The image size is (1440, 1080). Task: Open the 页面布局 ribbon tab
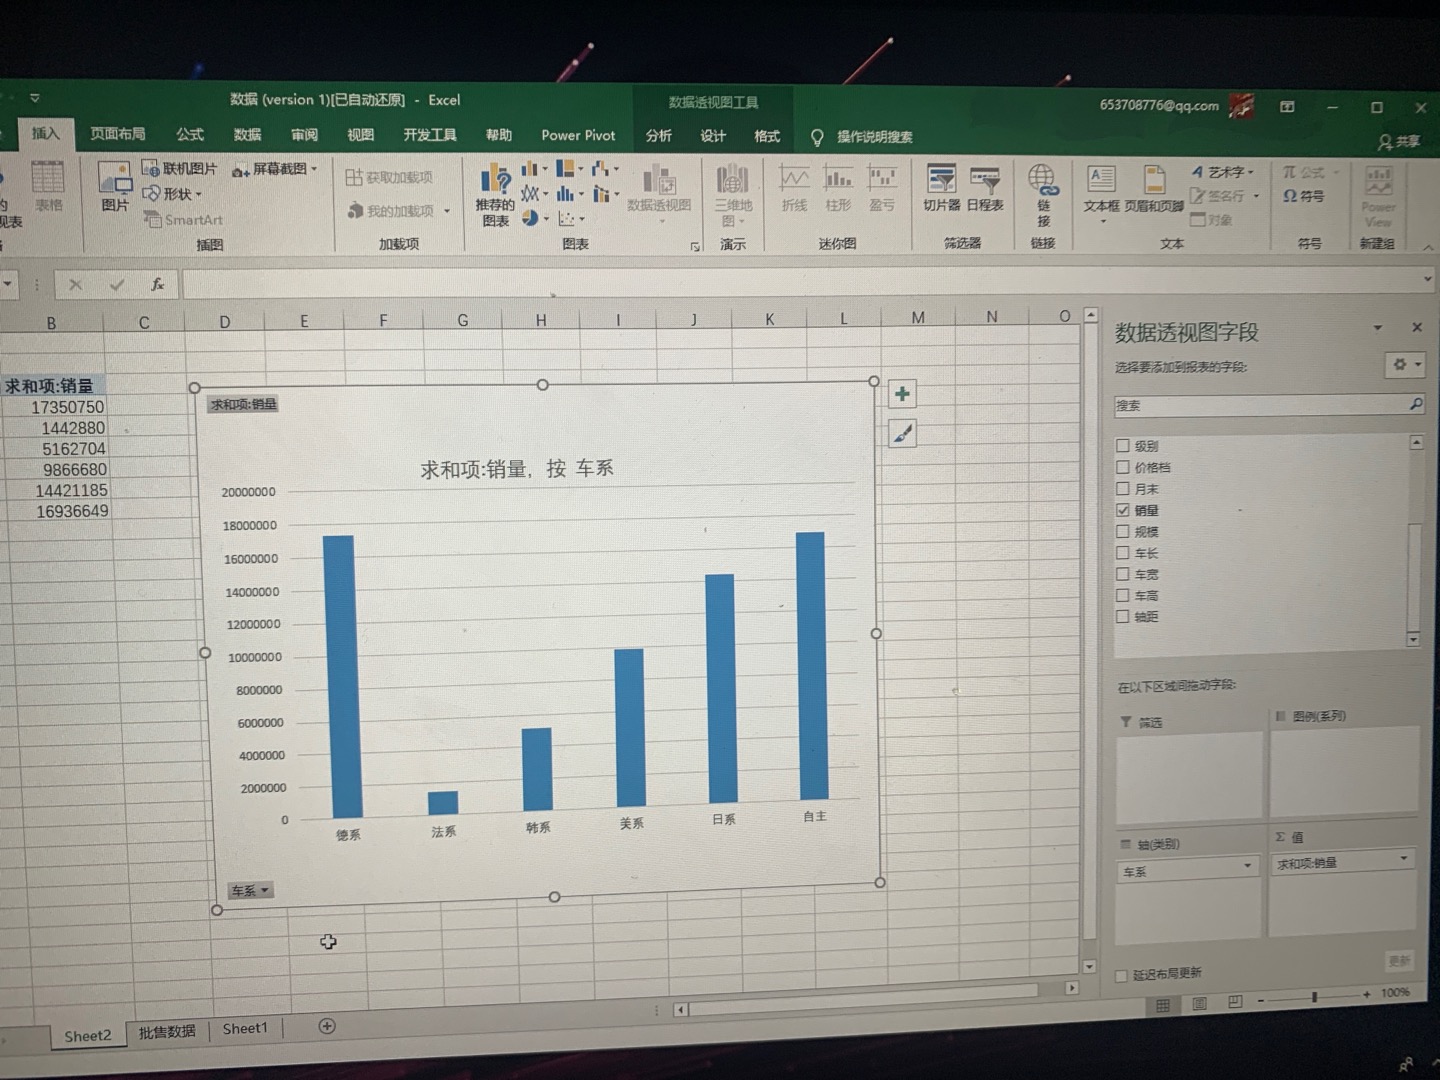click(x=118, y=134)
